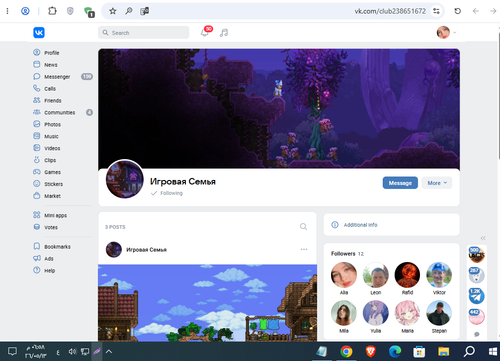
Task: Click the Ads megaphone icon
Action: 37,258
